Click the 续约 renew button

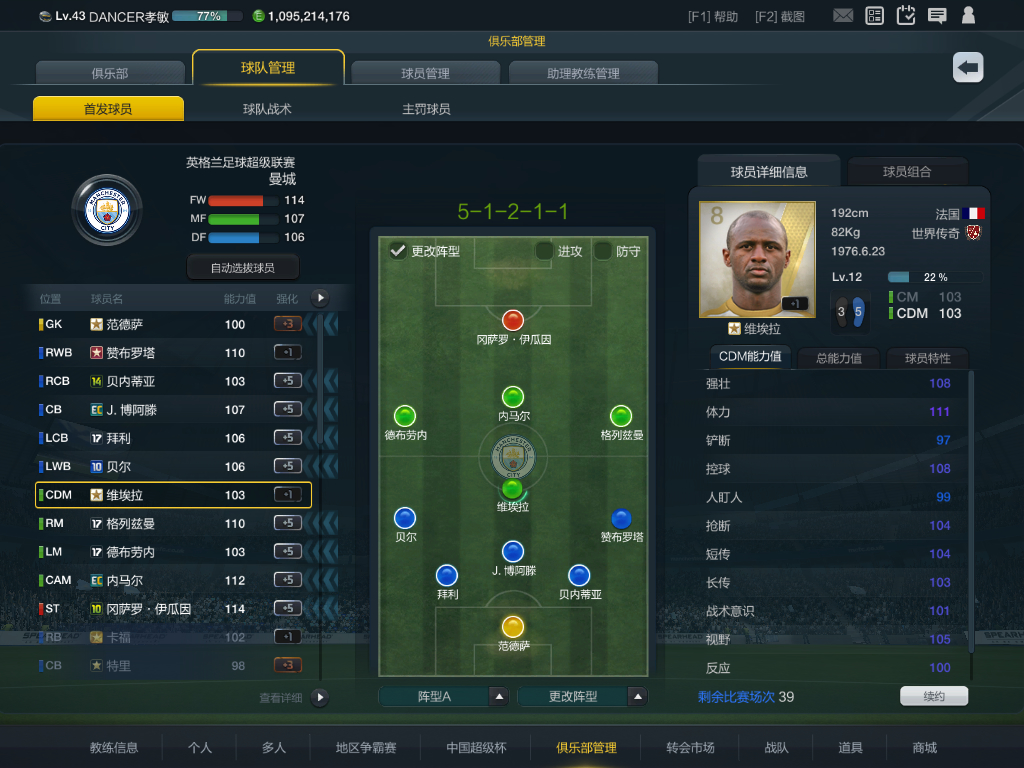coord(934,696)
